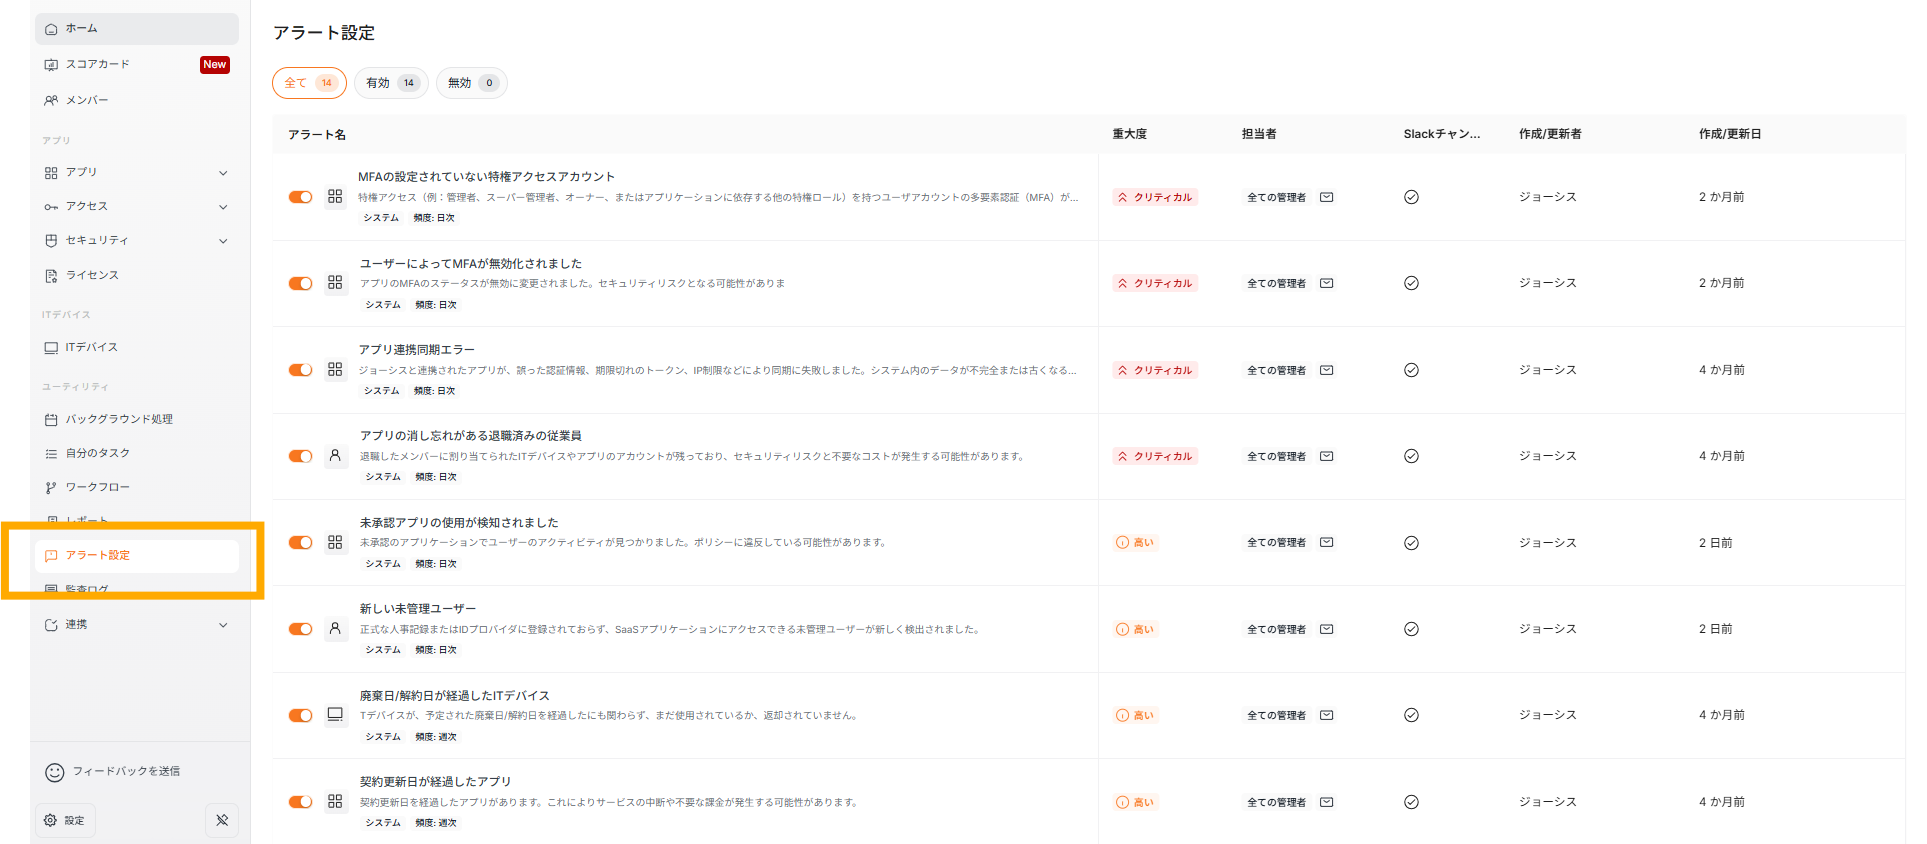Turn off 契約更新日が経過したアプリ alert switch
This screenshot has height=844, width=1927.
pos(300,802)
